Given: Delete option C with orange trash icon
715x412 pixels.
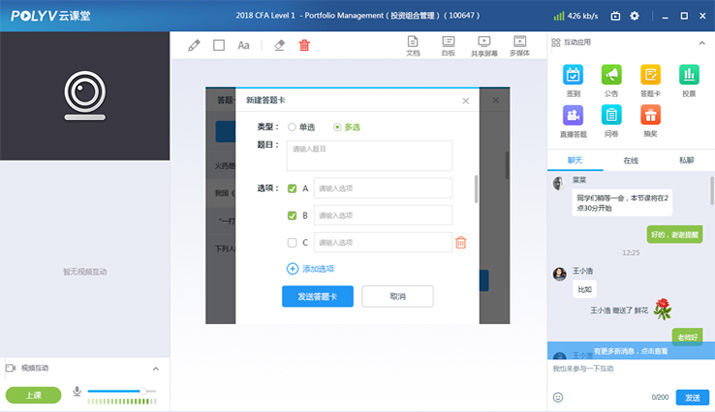Looking at the screenshot, I should (461, 242).
